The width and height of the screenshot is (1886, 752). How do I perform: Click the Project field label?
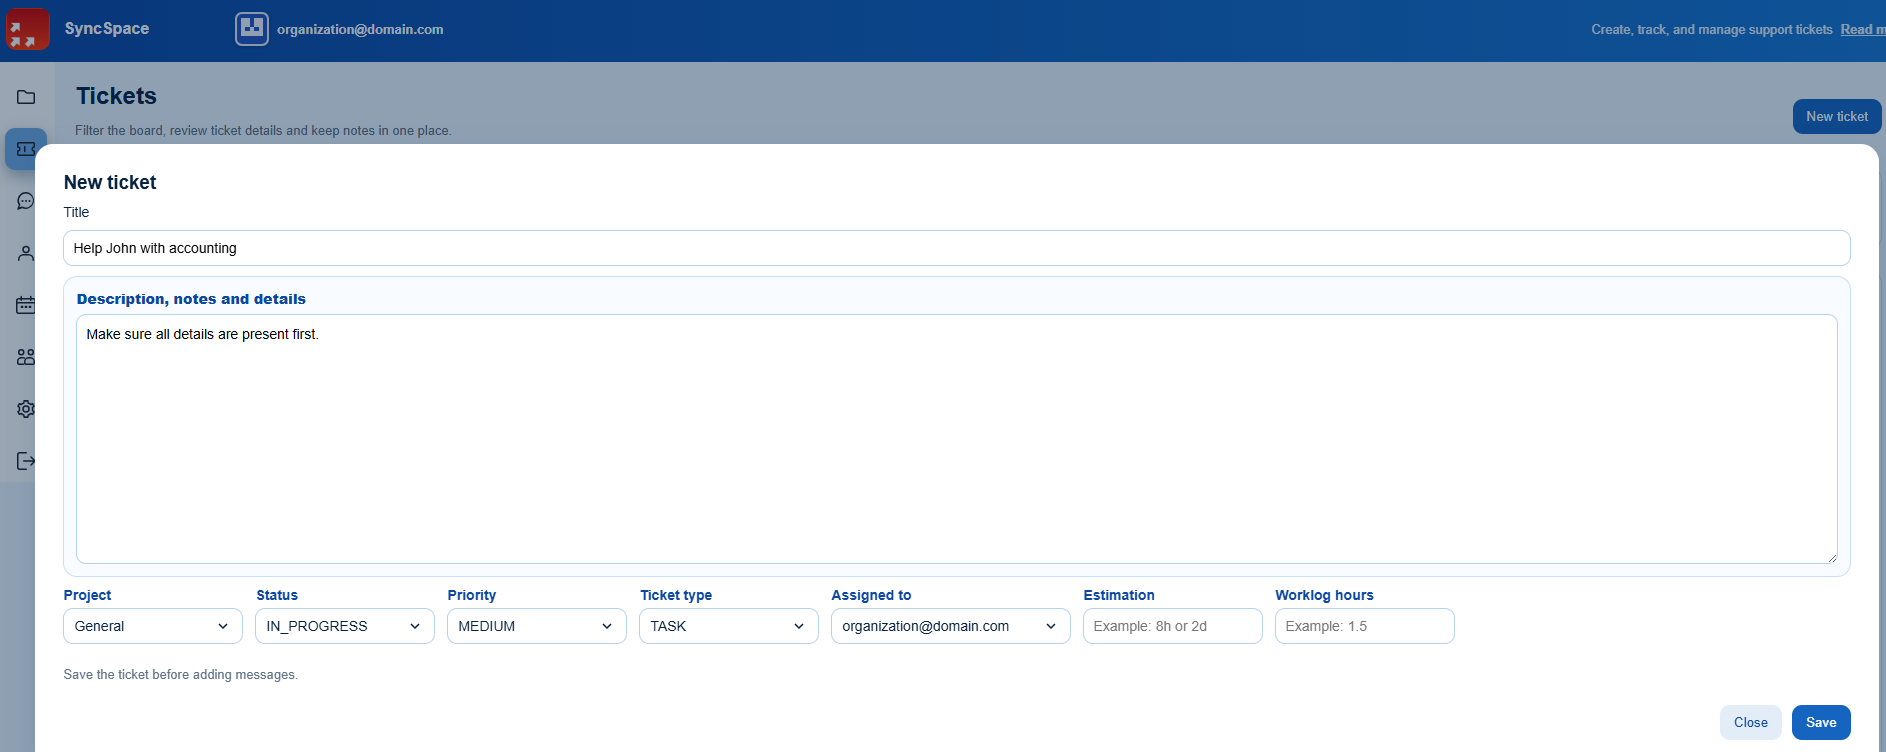pyautogui.click(x=88, y=595)
